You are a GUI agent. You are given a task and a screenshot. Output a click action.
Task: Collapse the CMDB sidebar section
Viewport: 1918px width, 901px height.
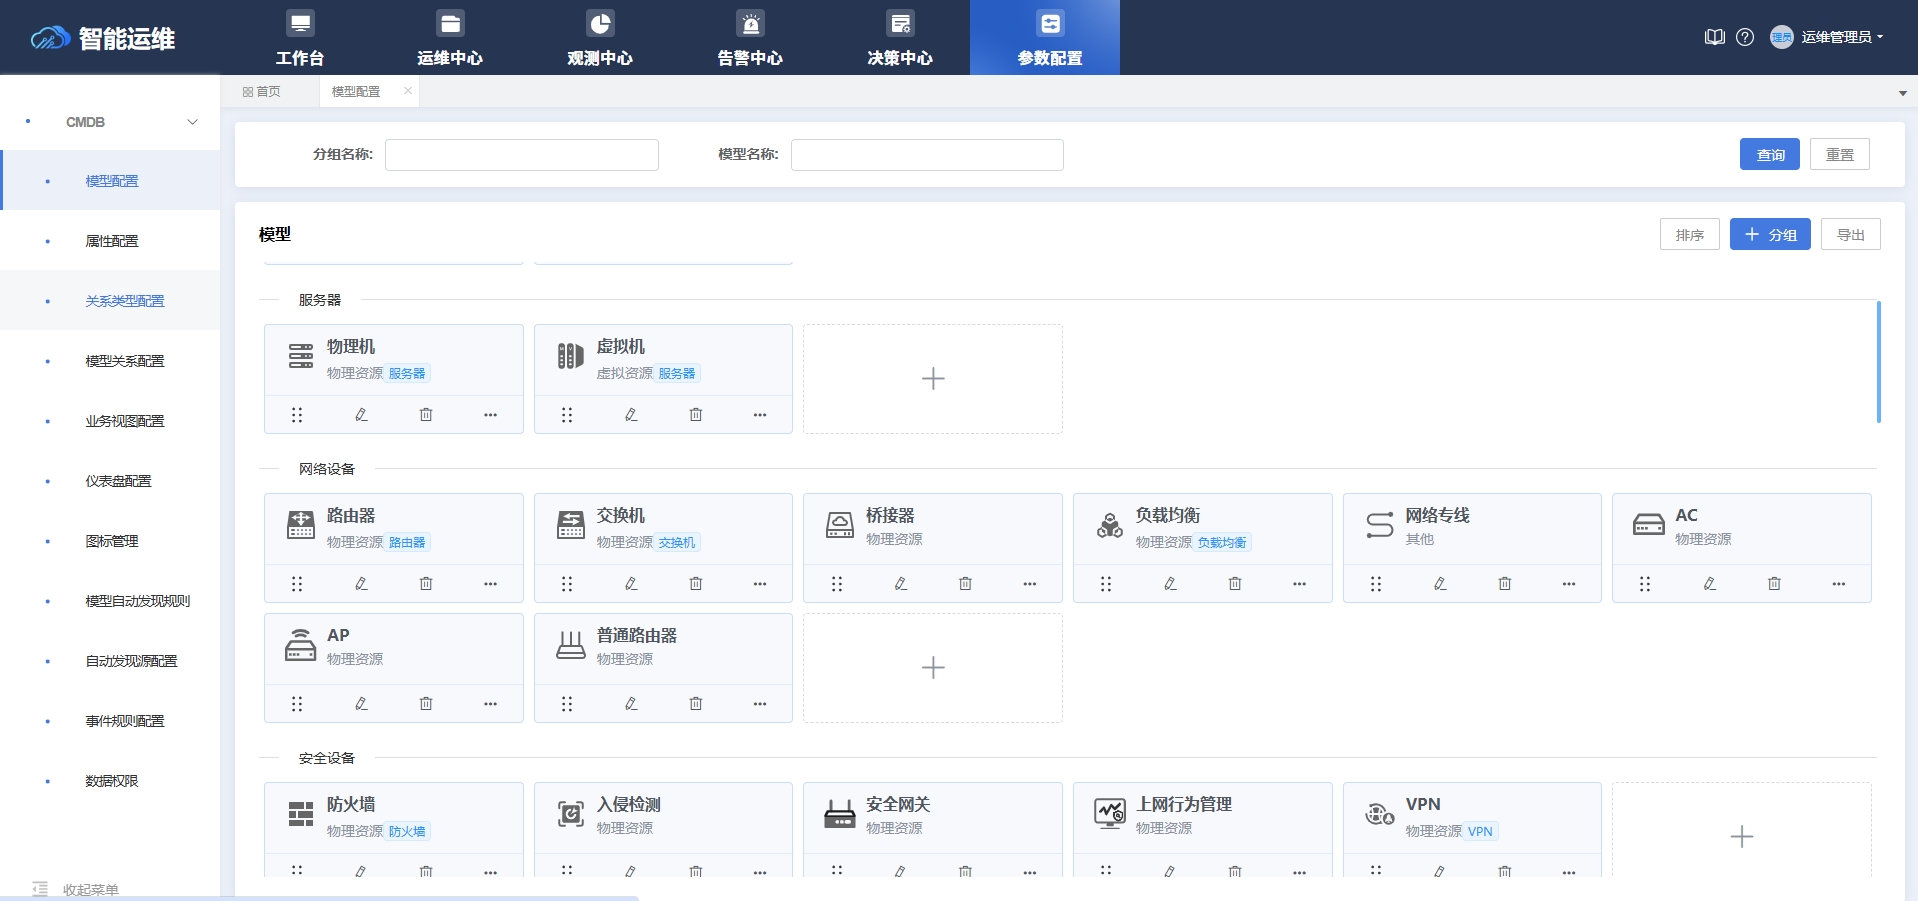click(192, 121)
